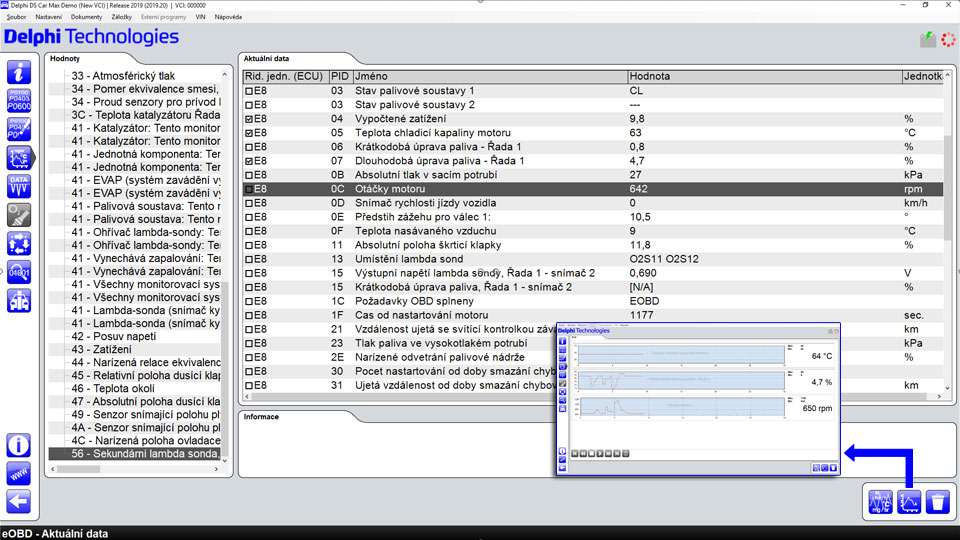Image resolution: width=960 pixels, height=540 pixels.
Task: Select the Aktuální data tab
Action: (266, 59)
